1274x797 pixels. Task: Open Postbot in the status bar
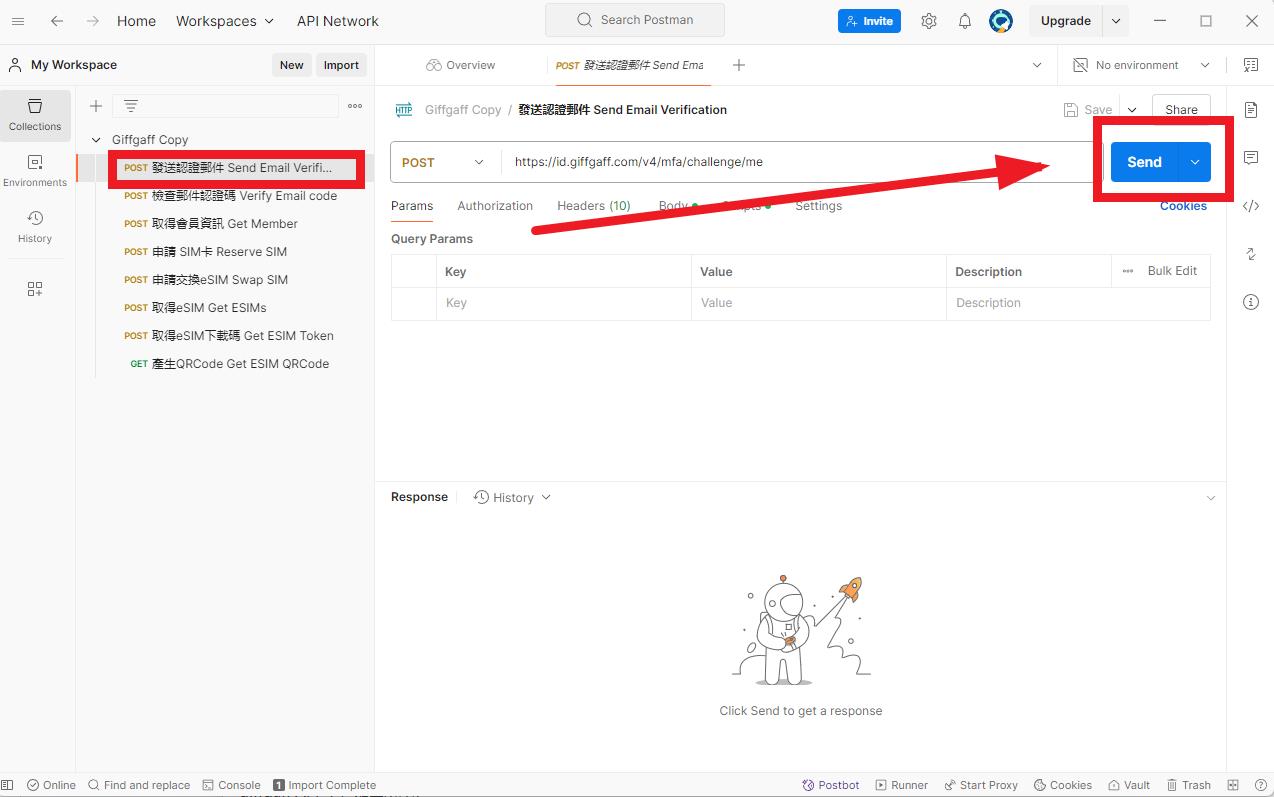tap(831, 785)
